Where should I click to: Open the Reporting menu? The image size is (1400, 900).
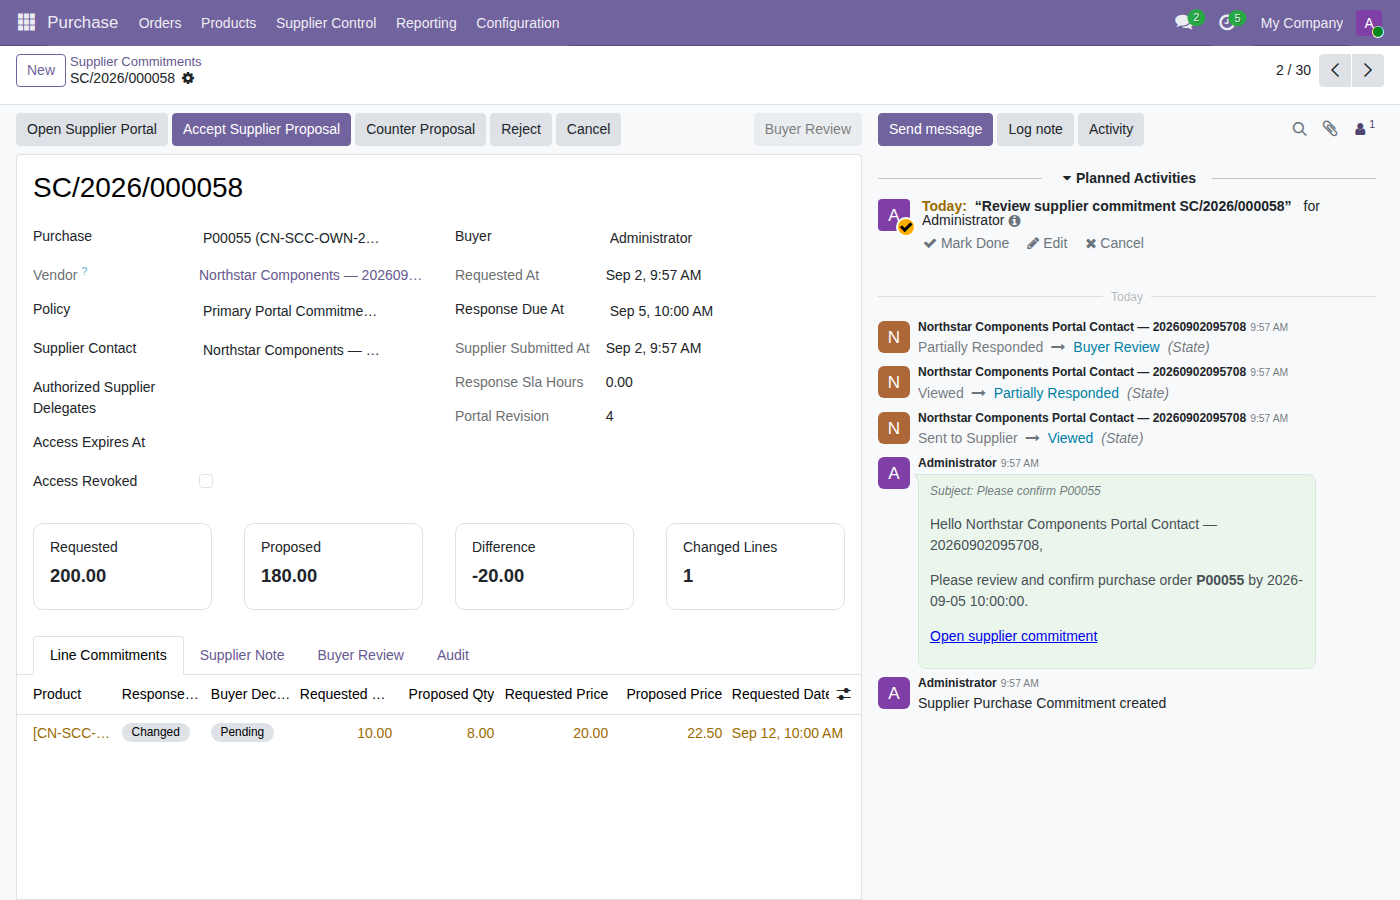pyautogui.click(x=426, y=23)
